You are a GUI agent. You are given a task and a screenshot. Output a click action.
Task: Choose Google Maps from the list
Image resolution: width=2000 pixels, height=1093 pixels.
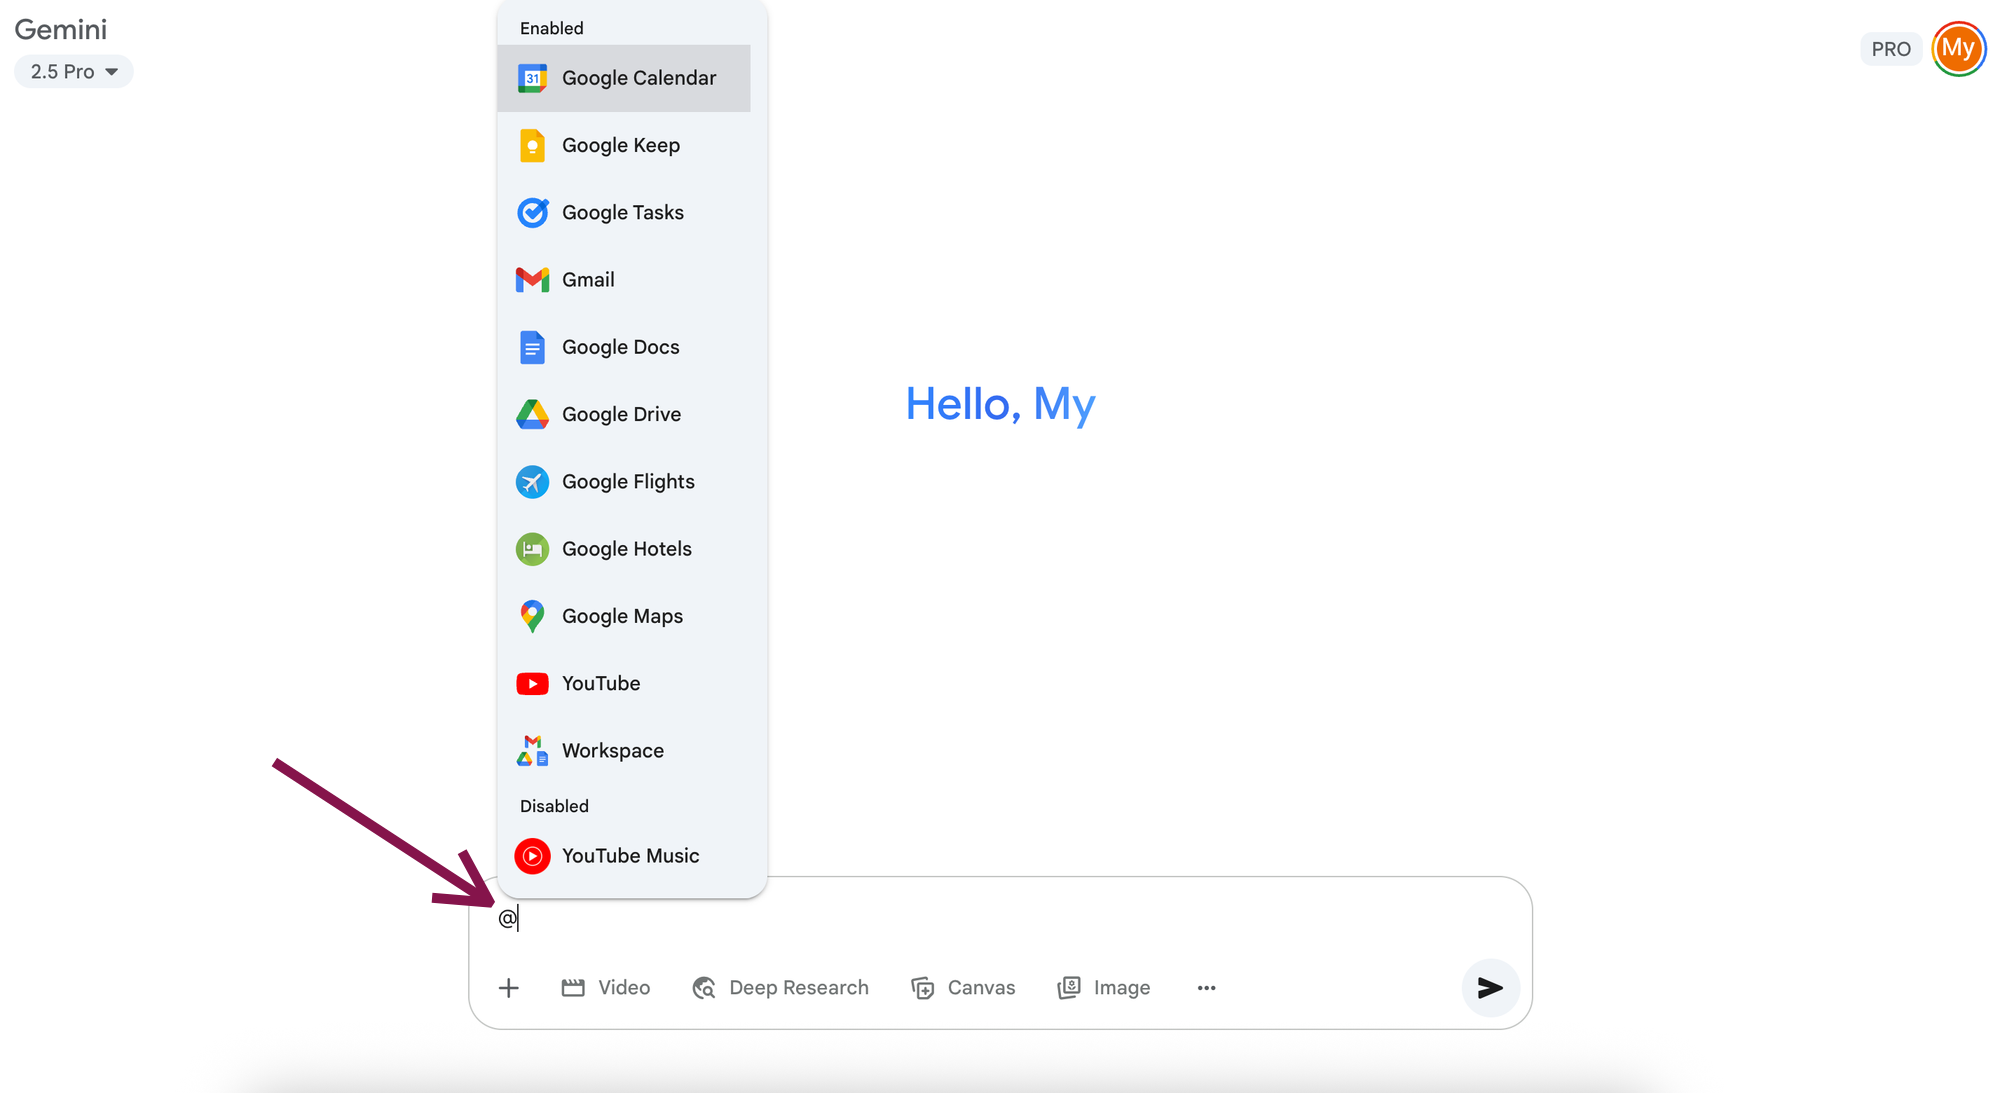tap(624, 616)
